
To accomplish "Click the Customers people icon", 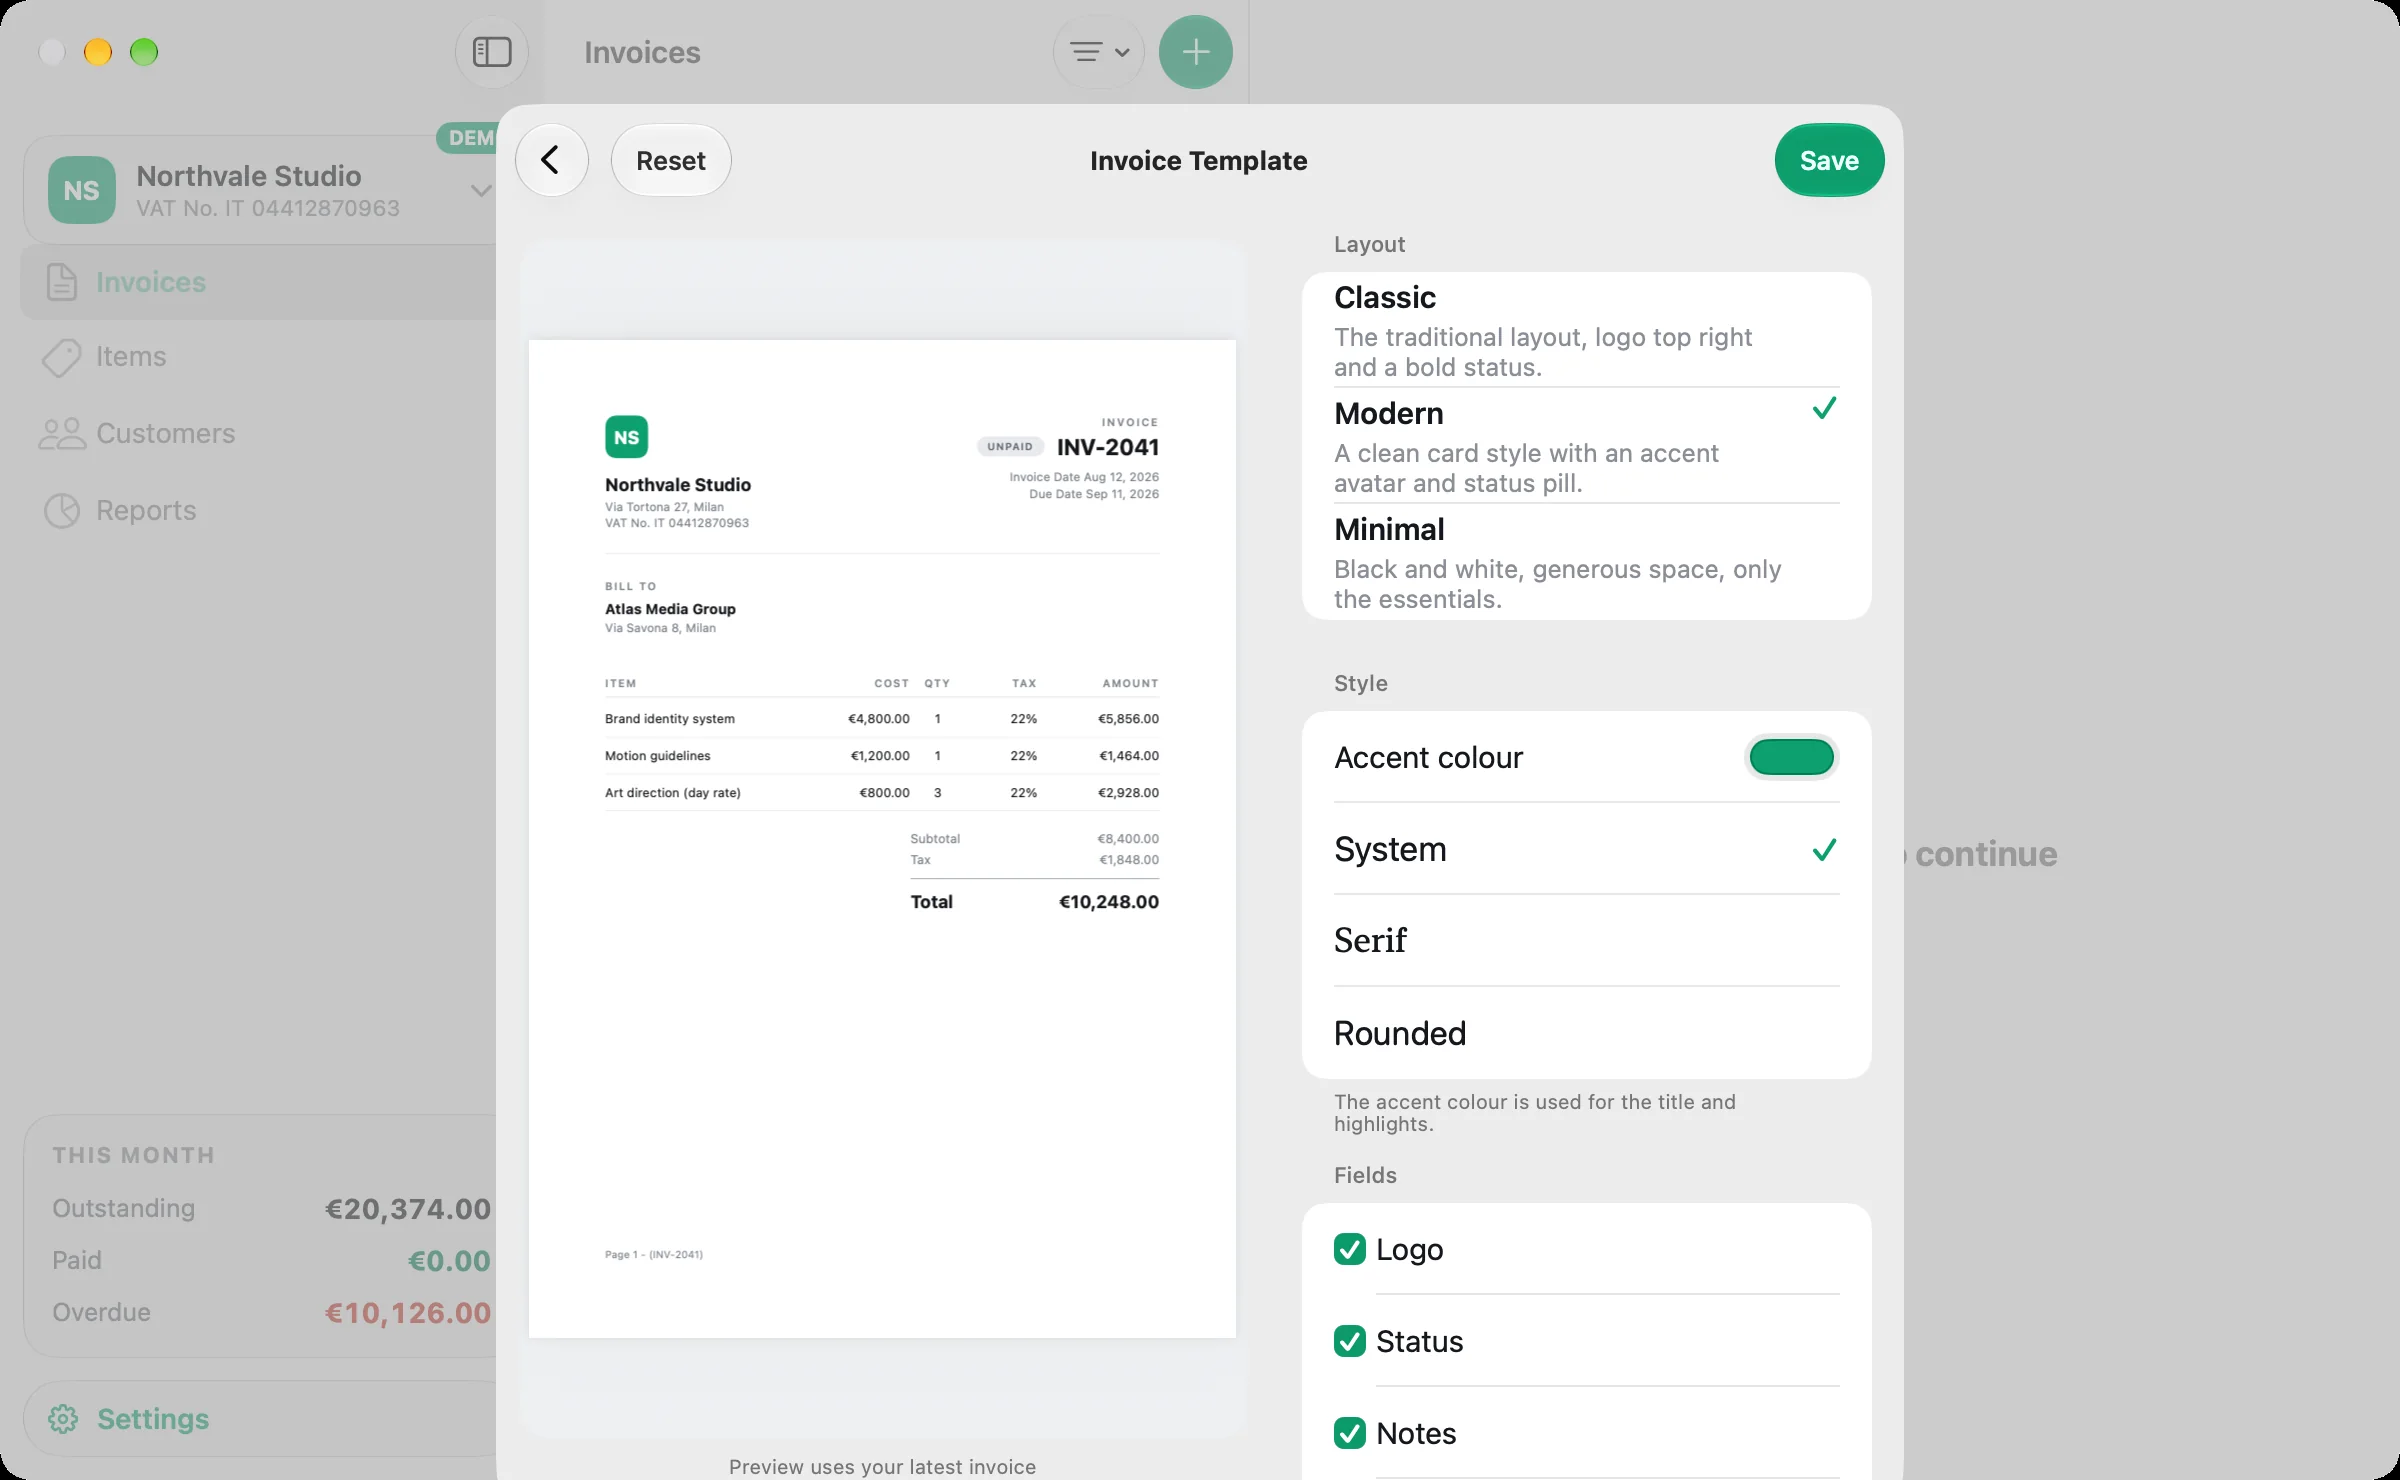I will tap(62, 434).
